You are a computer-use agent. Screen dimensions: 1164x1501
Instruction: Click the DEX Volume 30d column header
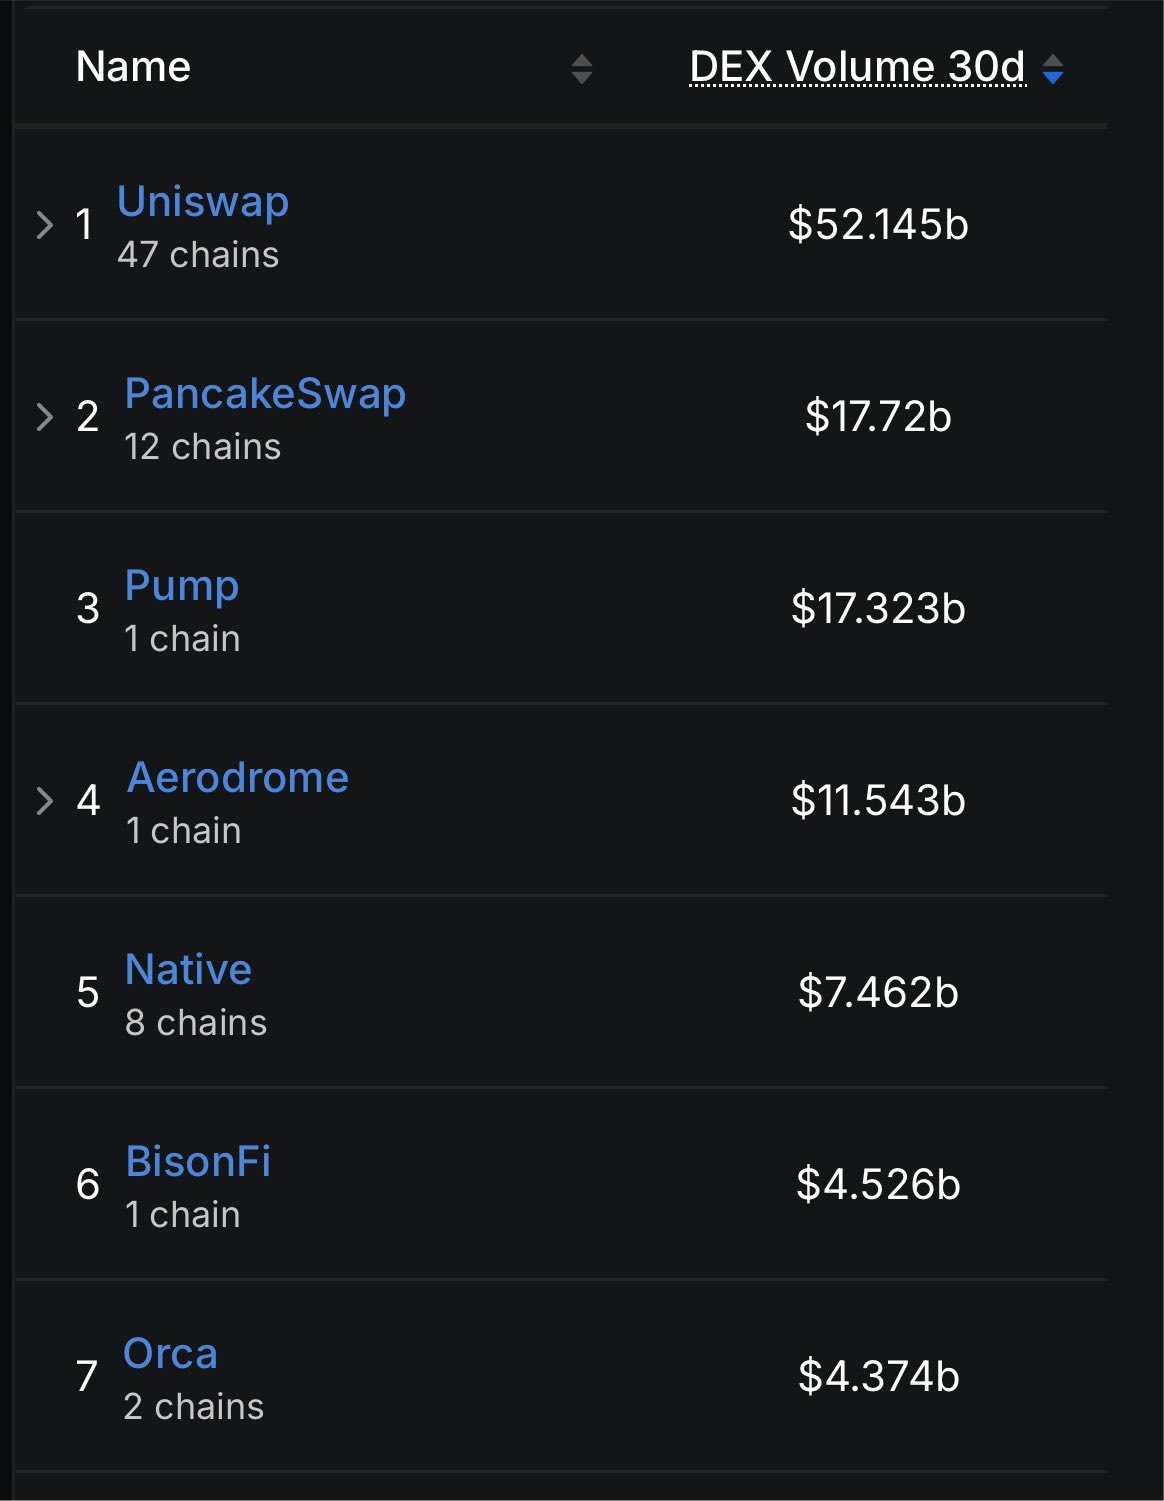[858, 67]
